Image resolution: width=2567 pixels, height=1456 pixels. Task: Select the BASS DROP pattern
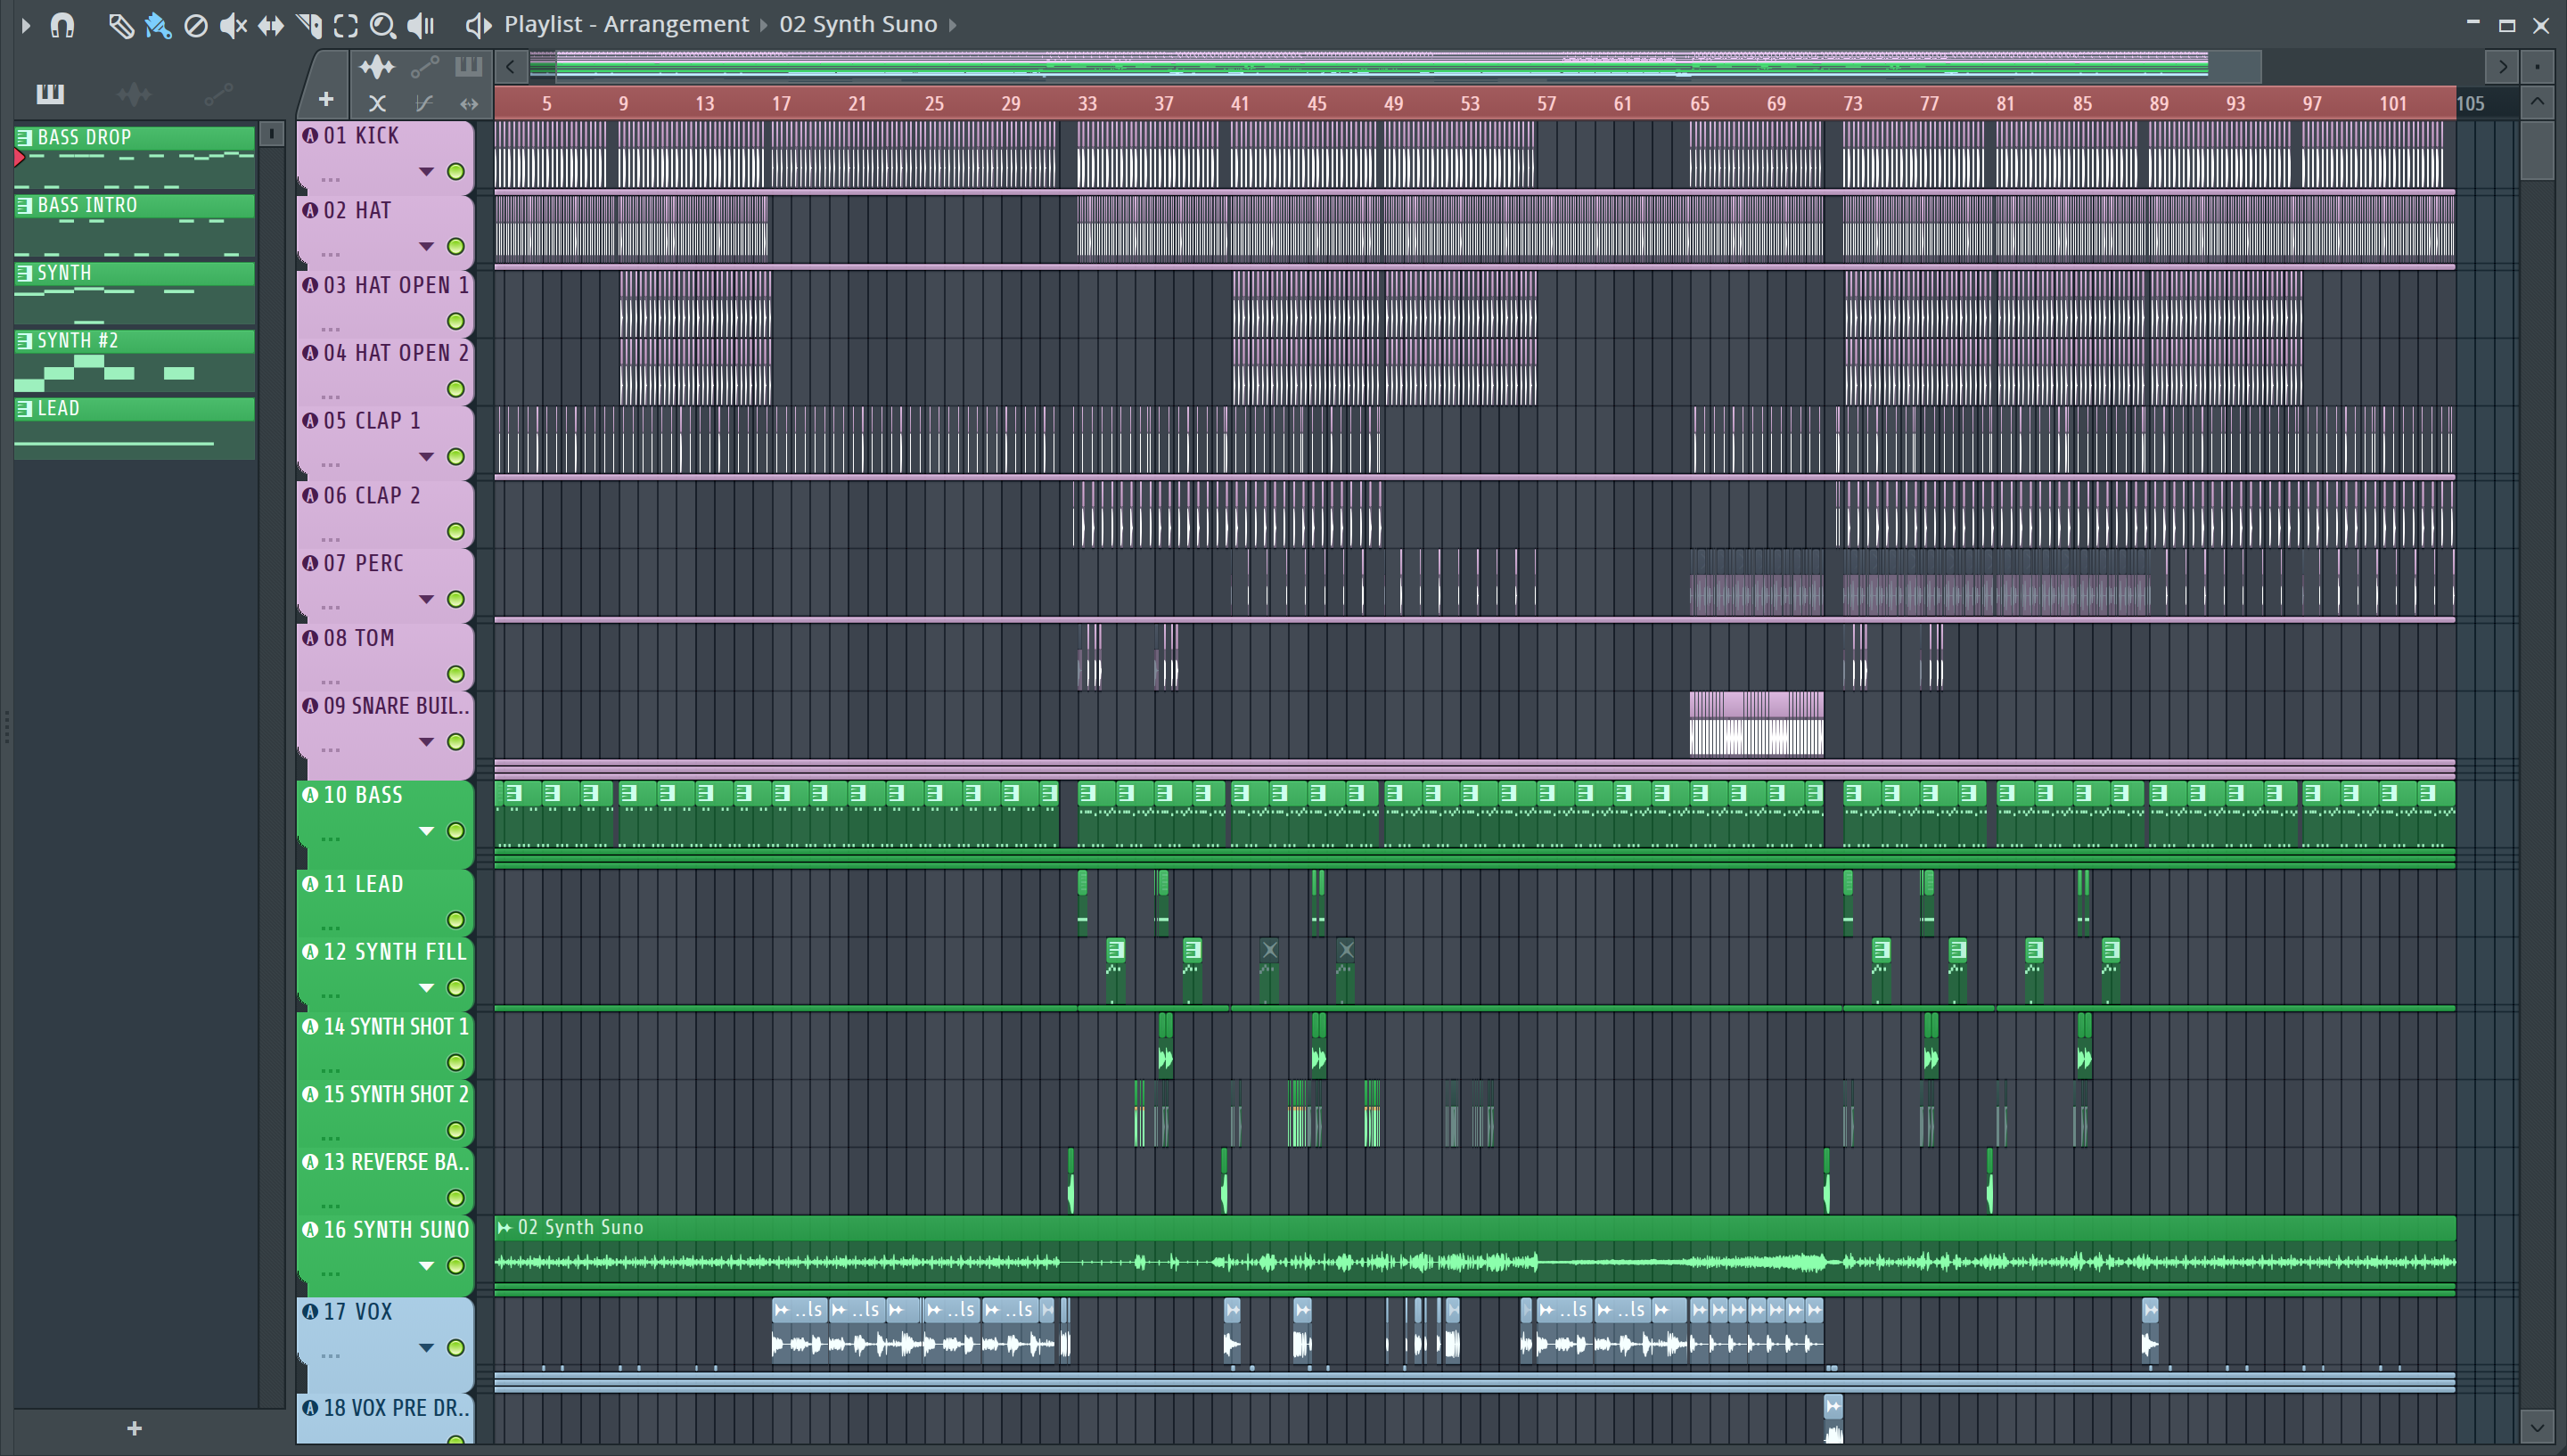click(135, 157)
